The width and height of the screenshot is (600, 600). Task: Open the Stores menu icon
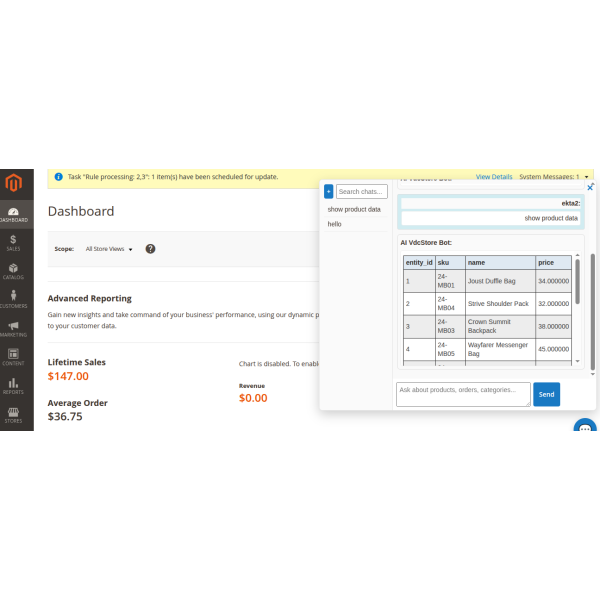click(x=13, y=413)
